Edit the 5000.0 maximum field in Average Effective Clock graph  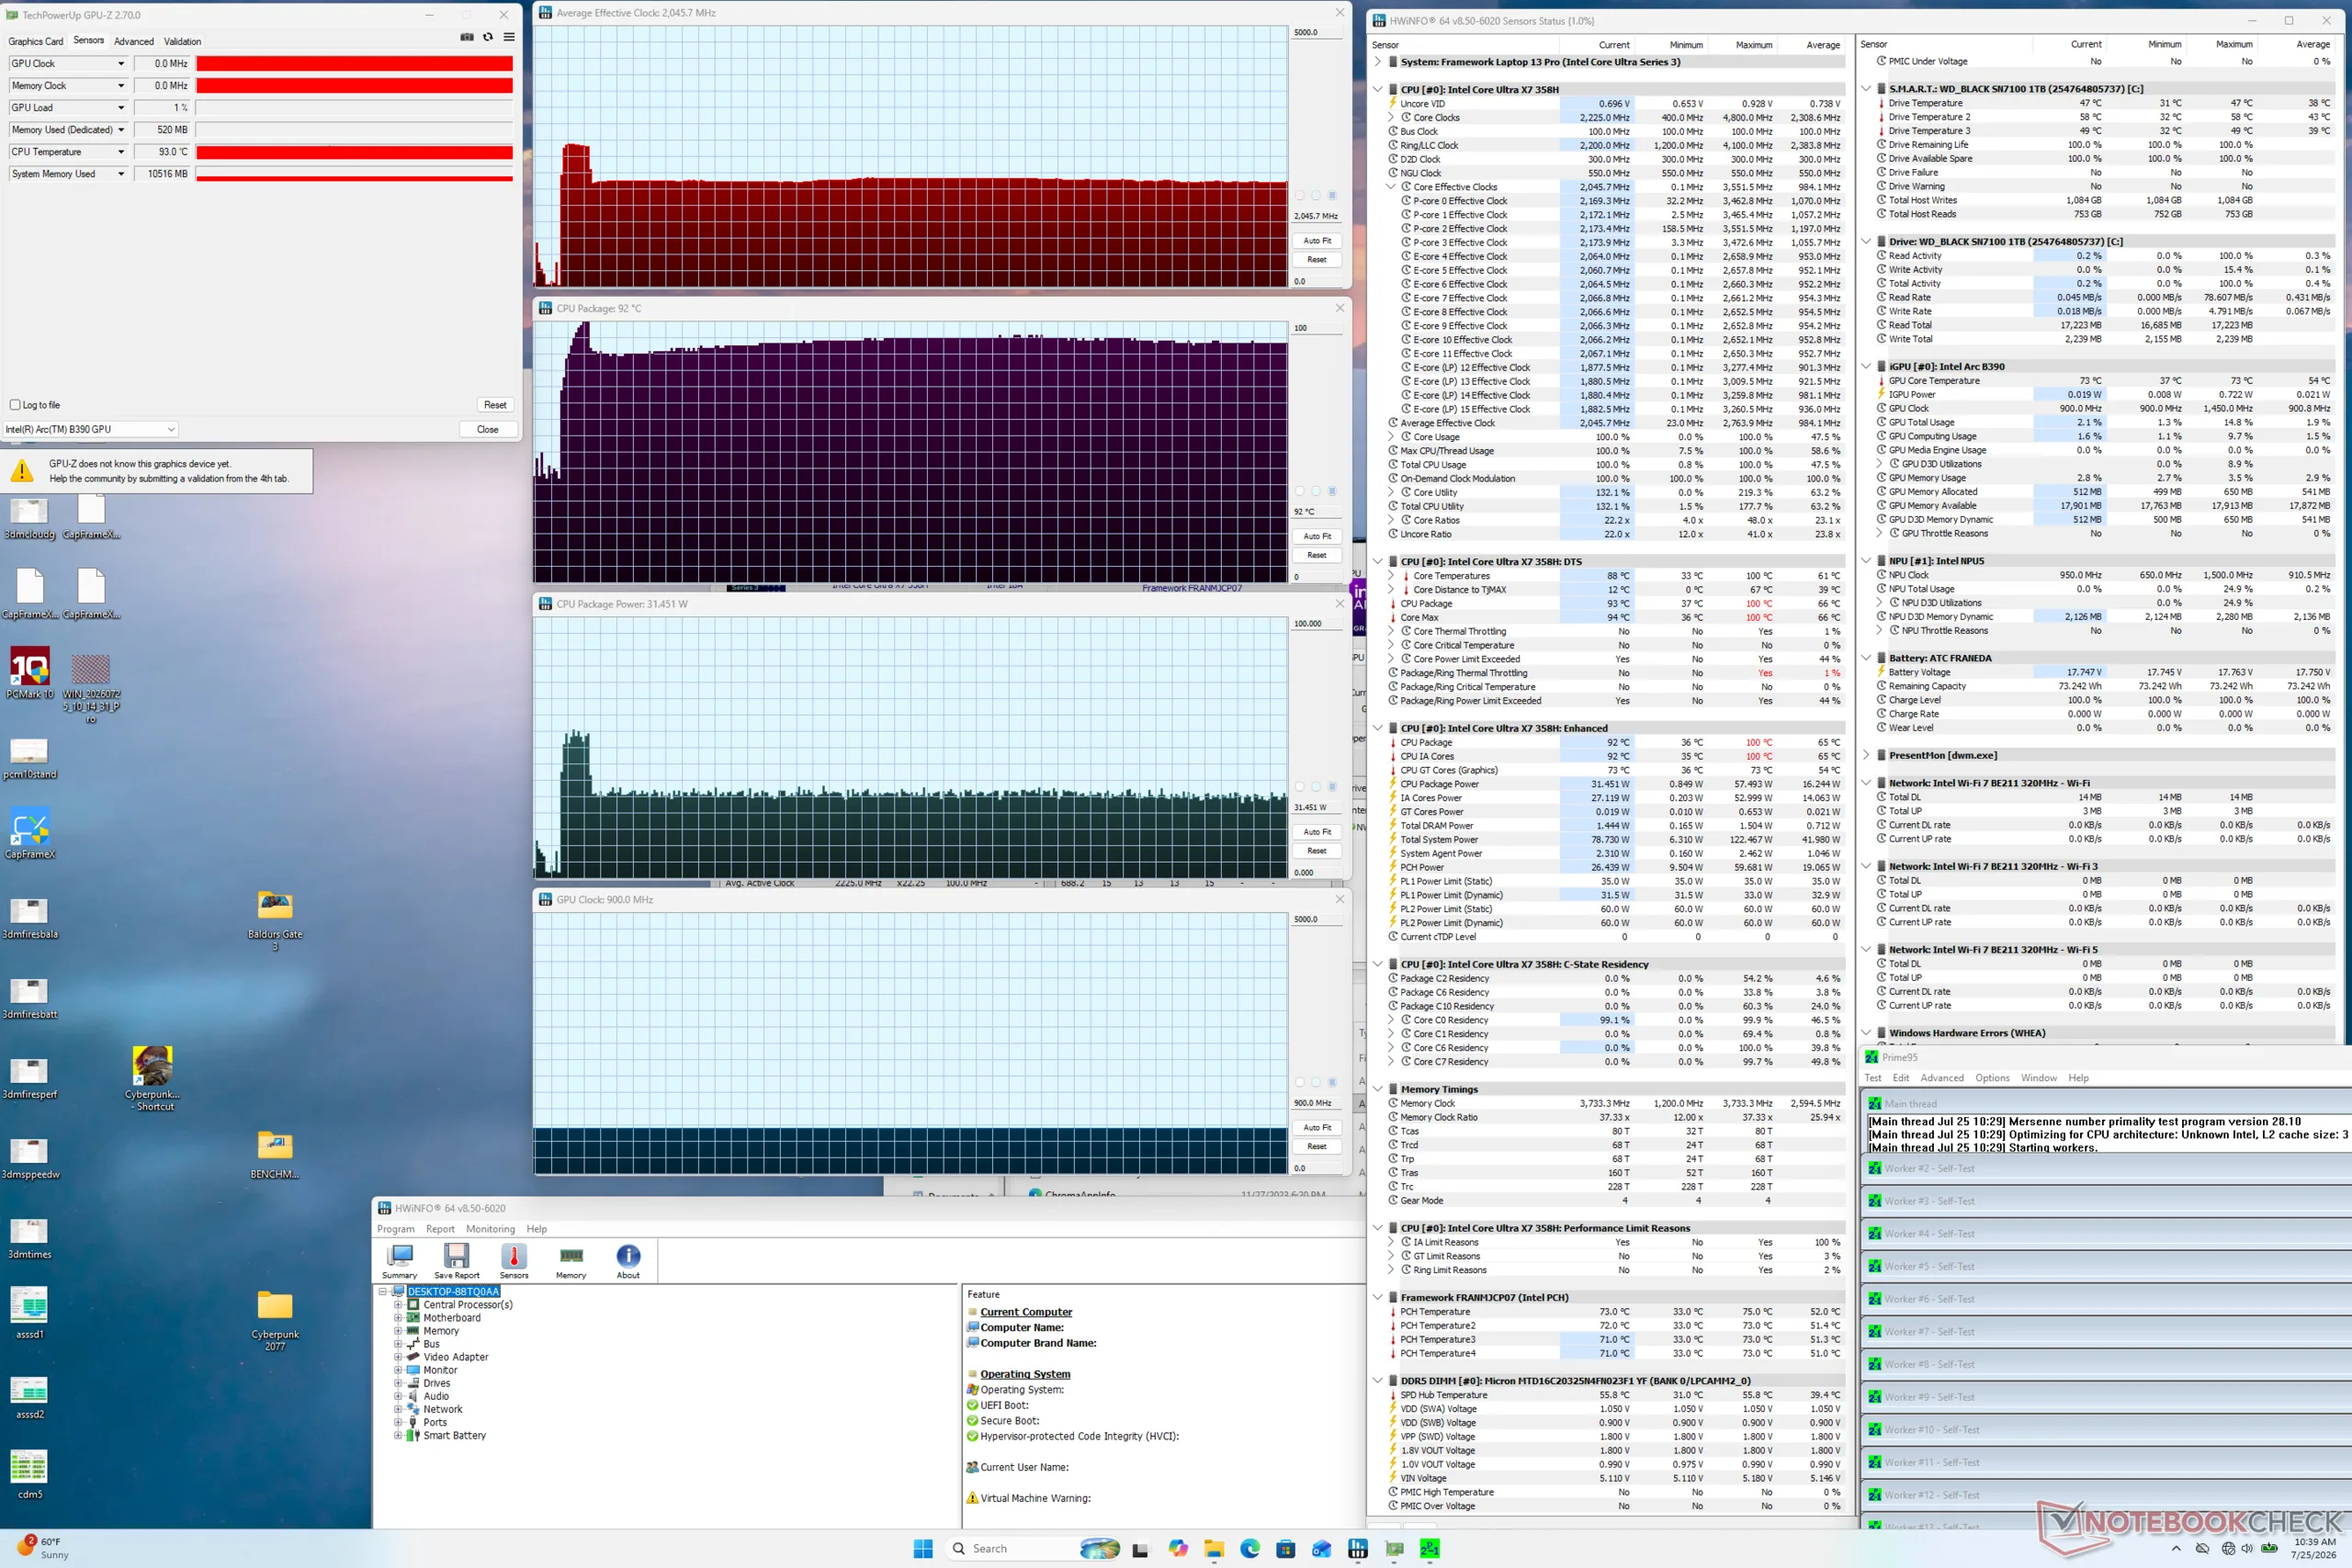[1317, 32]
